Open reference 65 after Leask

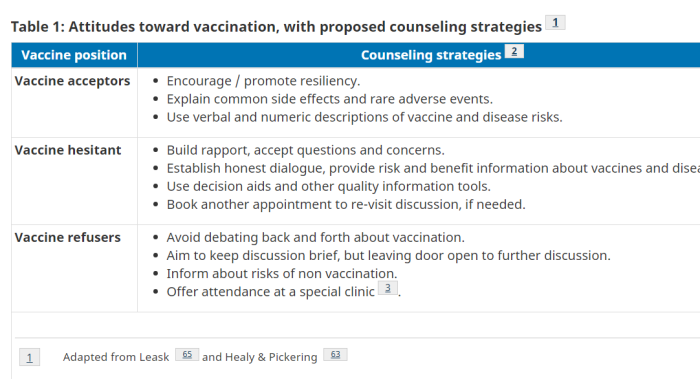coord(187,354)
